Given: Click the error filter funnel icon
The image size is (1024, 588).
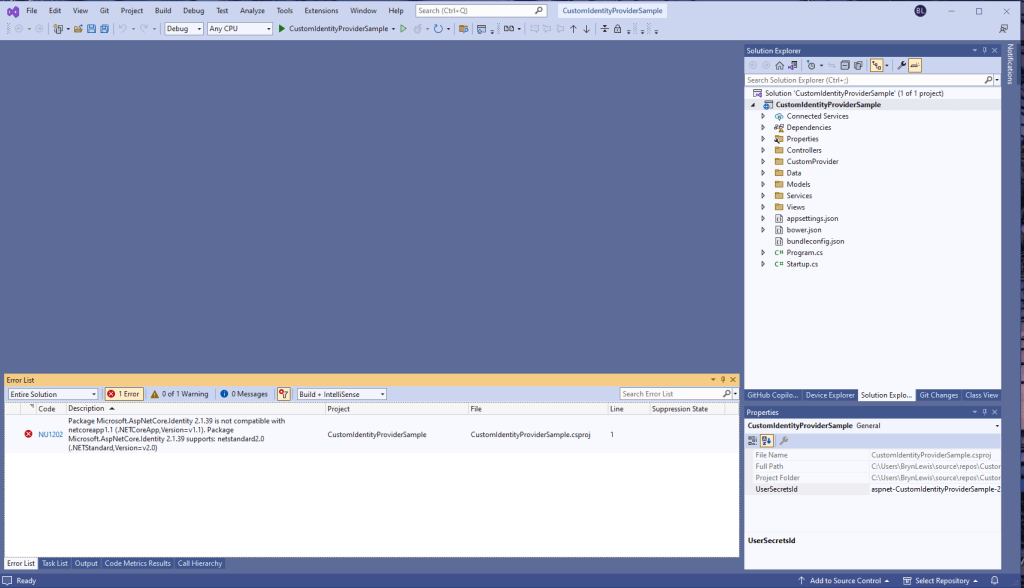Looking at the screenshot, I should (x=284, y=394).
